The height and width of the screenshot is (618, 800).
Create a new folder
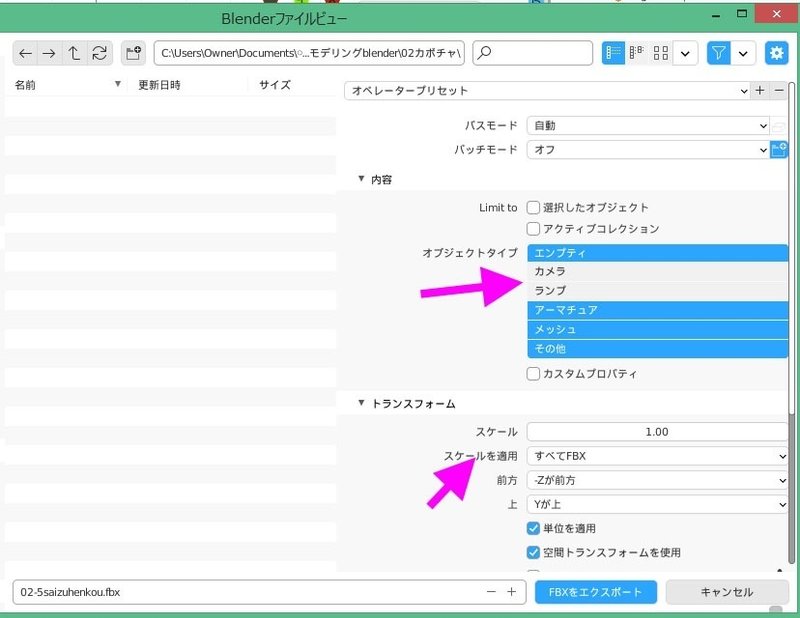pos(134,53)
